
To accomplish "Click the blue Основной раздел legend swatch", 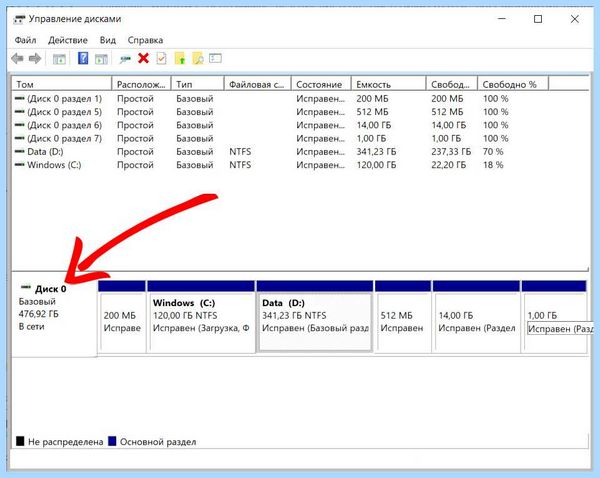I will click(x=112, y=441).
